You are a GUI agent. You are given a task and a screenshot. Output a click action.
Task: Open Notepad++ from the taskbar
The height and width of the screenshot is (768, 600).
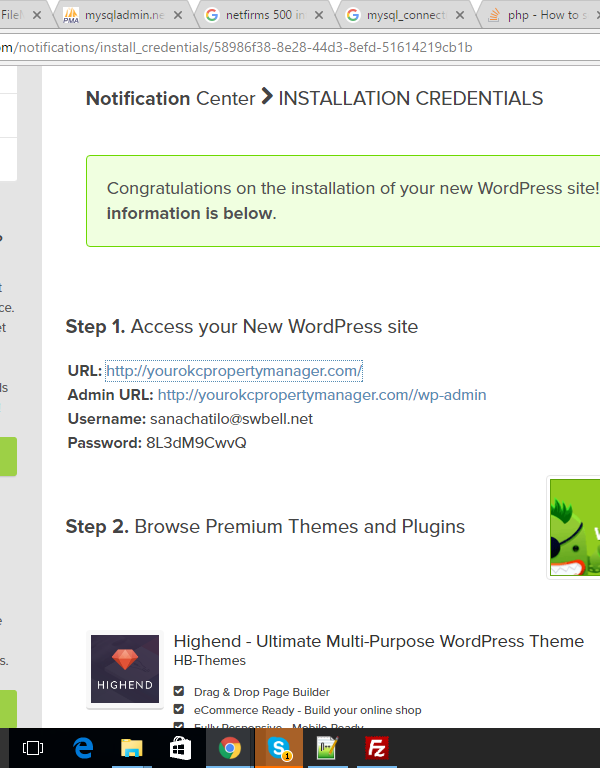tap(327, 748)
